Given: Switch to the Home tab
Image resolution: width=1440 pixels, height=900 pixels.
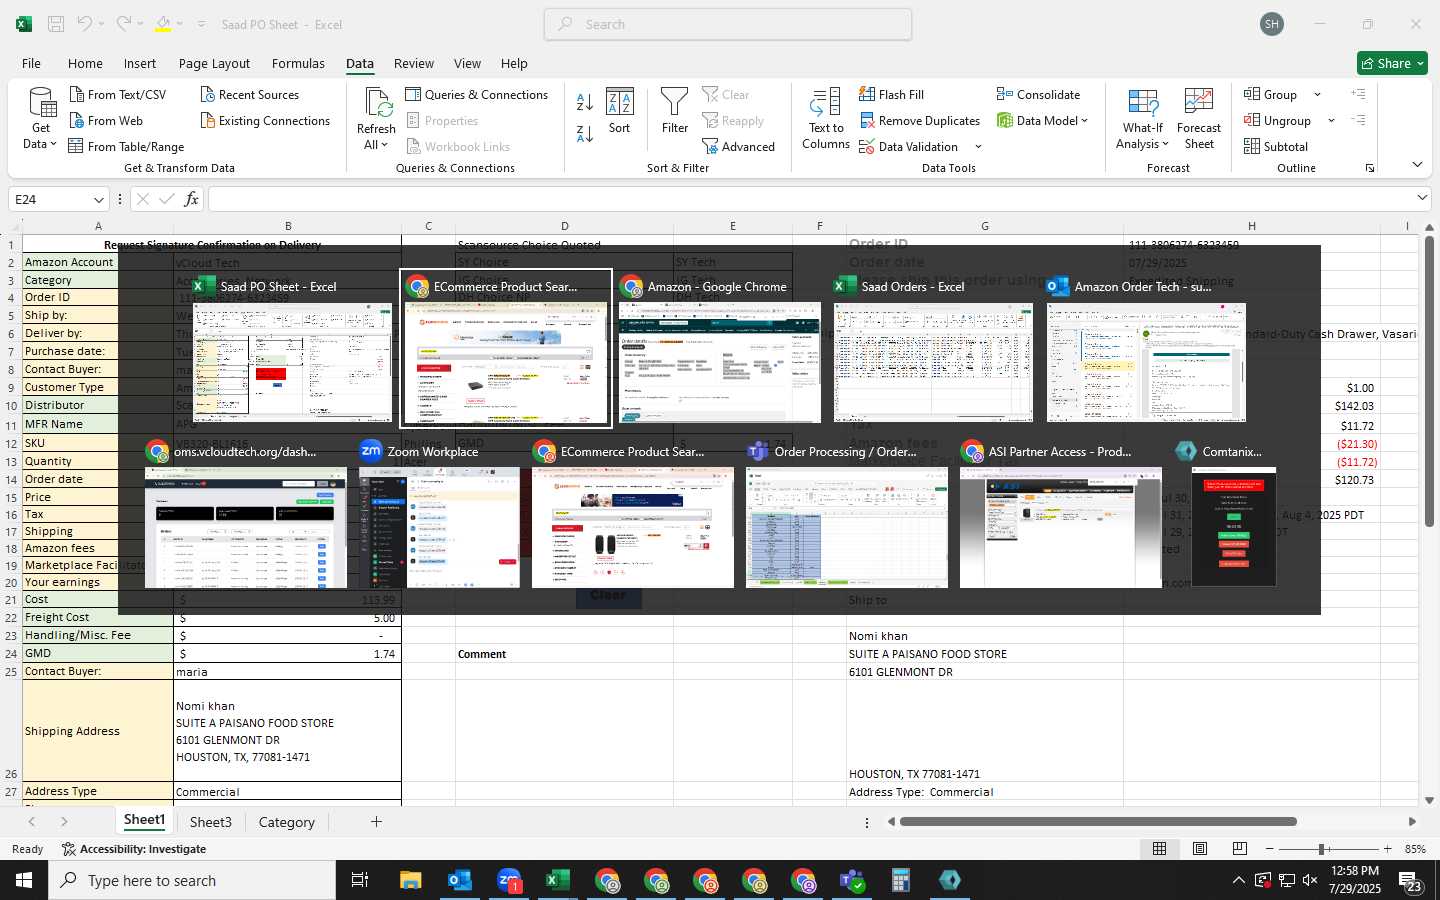Looking at the screenshot, I should [x=85, y=63].
